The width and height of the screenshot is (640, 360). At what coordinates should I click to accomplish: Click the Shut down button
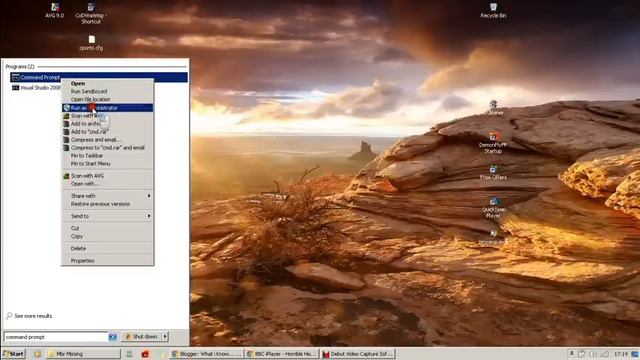pos(142,336)
